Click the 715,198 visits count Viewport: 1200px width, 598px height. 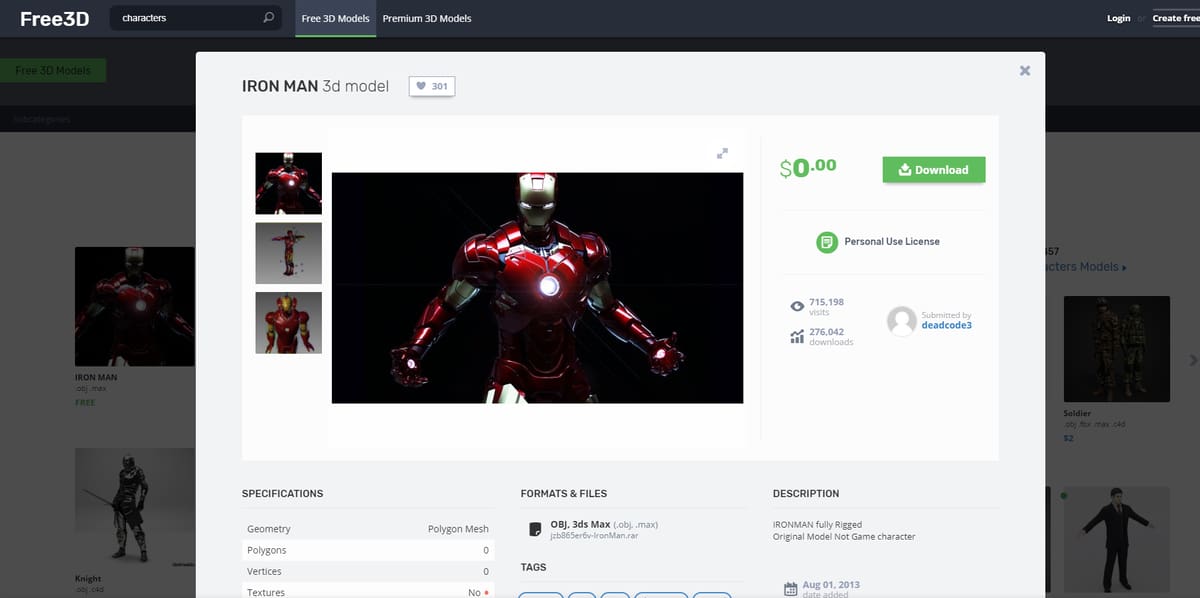(x=826, y=302)
